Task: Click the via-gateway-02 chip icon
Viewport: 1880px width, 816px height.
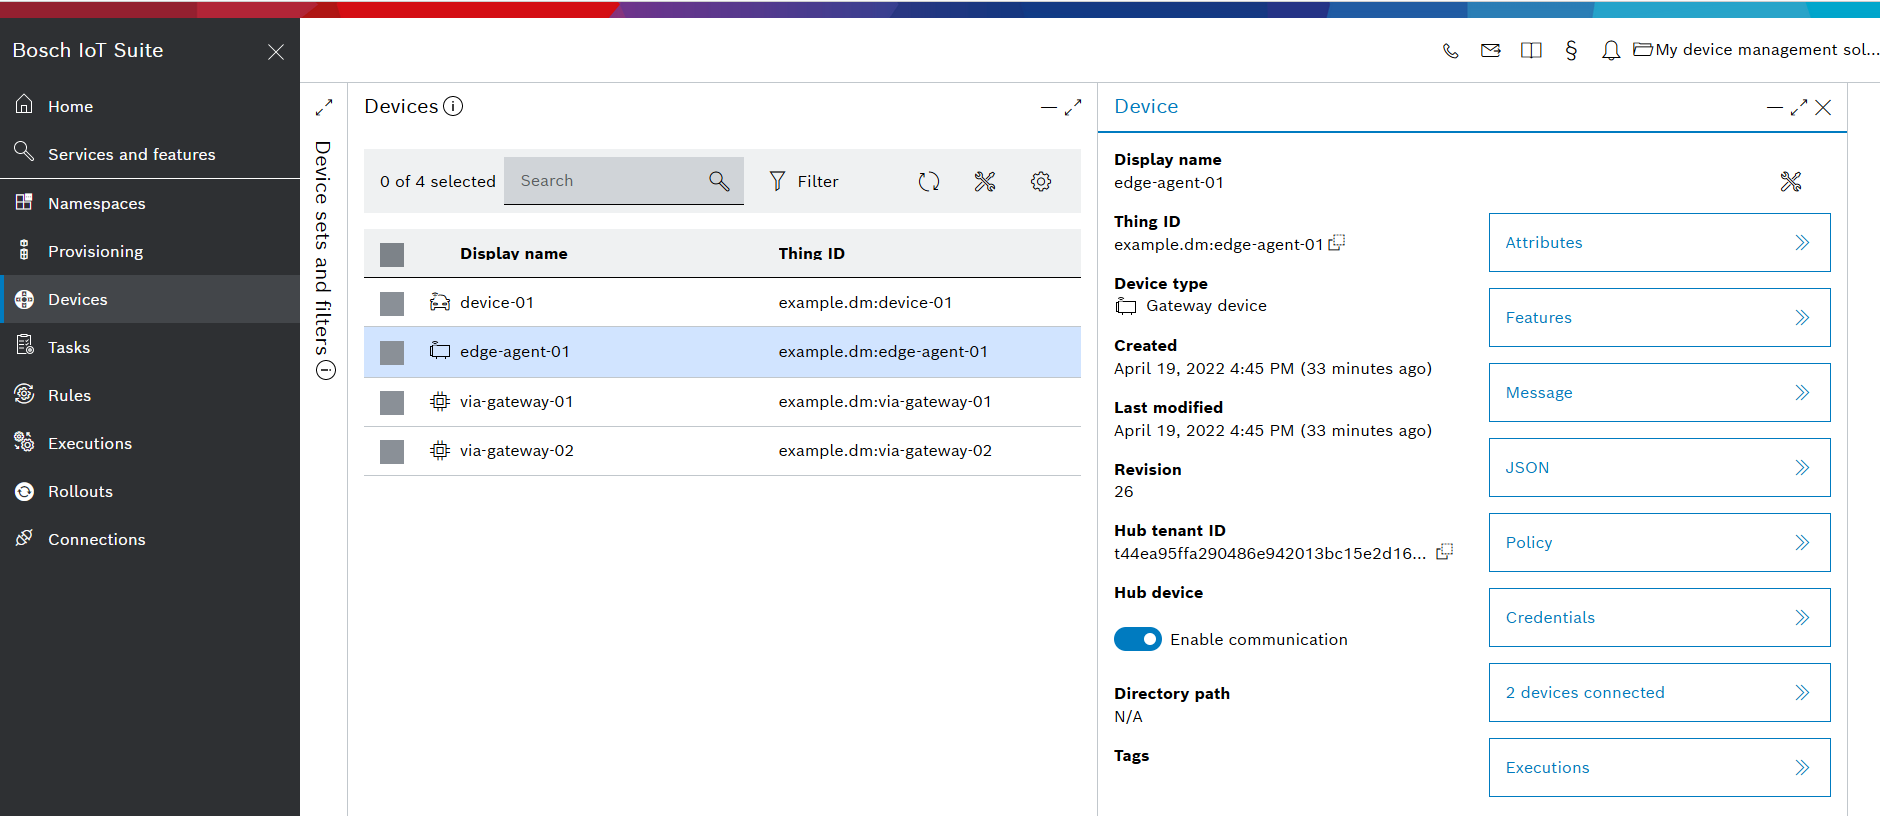Action: click(x=440, y=450)
